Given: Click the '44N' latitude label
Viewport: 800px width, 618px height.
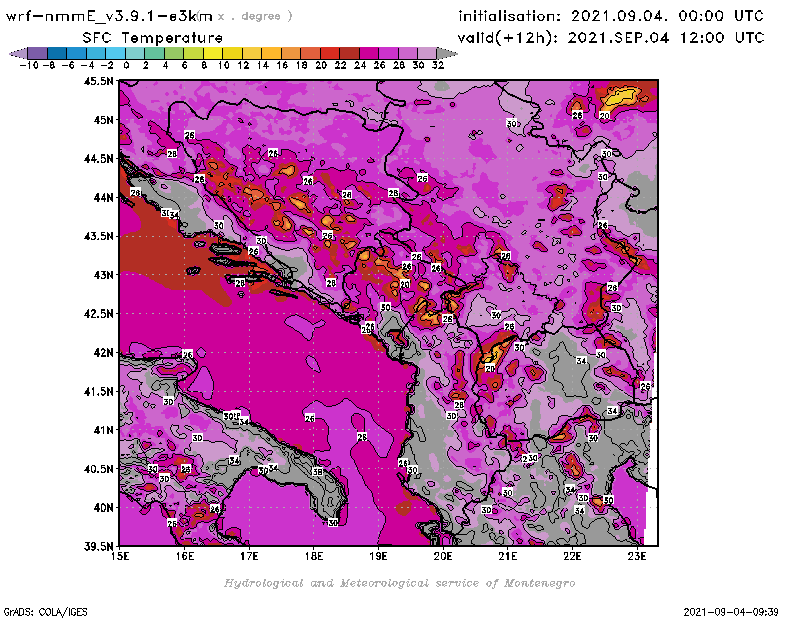Looking at the screenshot, I should tap(103, 197).
